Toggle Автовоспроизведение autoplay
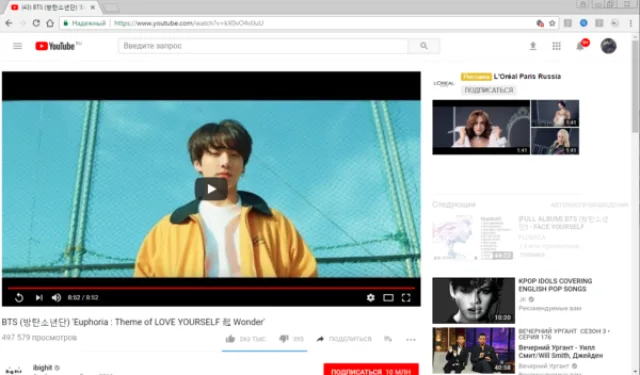This screenshot has width=640, height=375. [589, 205]
